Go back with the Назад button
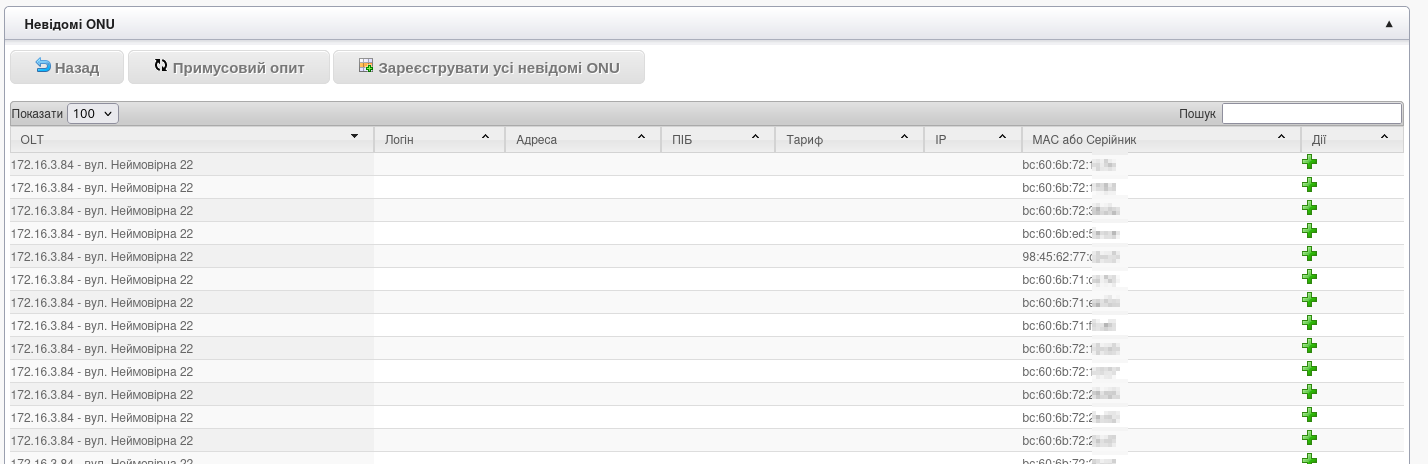This screenshot has height=464, width=1428. [67, 68]
